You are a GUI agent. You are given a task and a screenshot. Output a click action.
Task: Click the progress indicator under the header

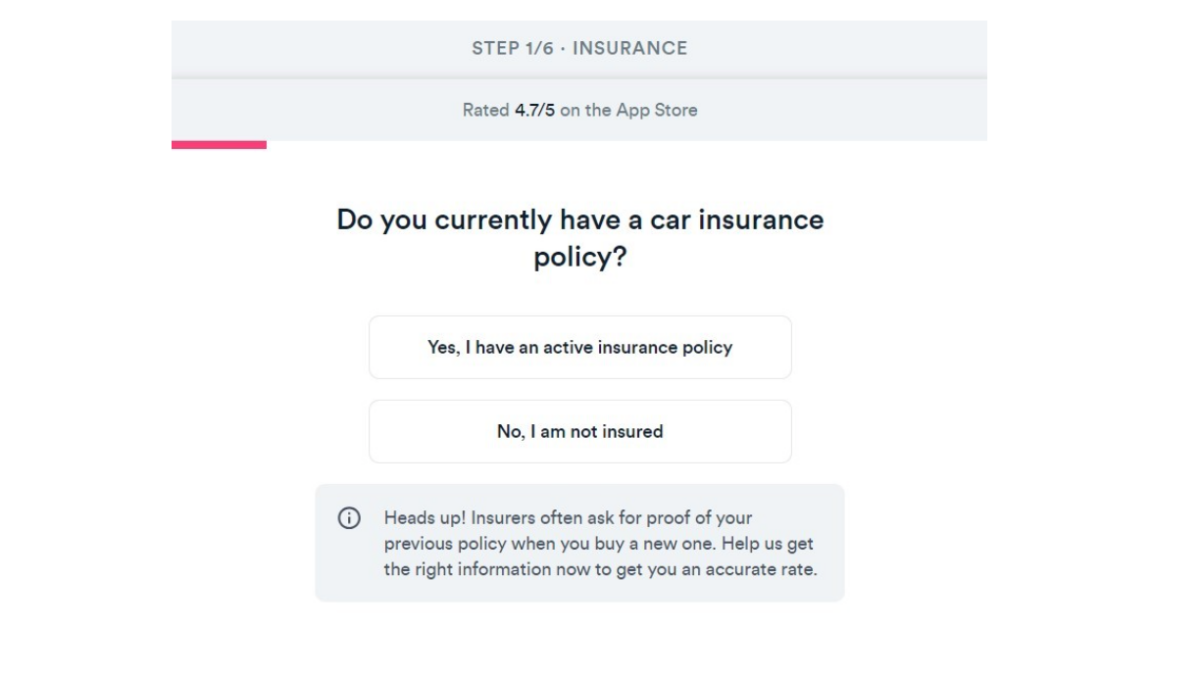point(220,144)
